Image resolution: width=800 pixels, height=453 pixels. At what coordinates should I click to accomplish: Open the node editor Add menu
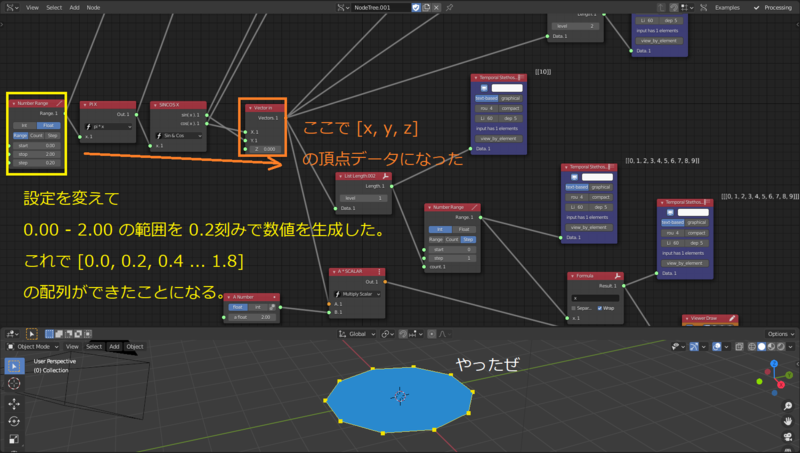tap(74, 8)
